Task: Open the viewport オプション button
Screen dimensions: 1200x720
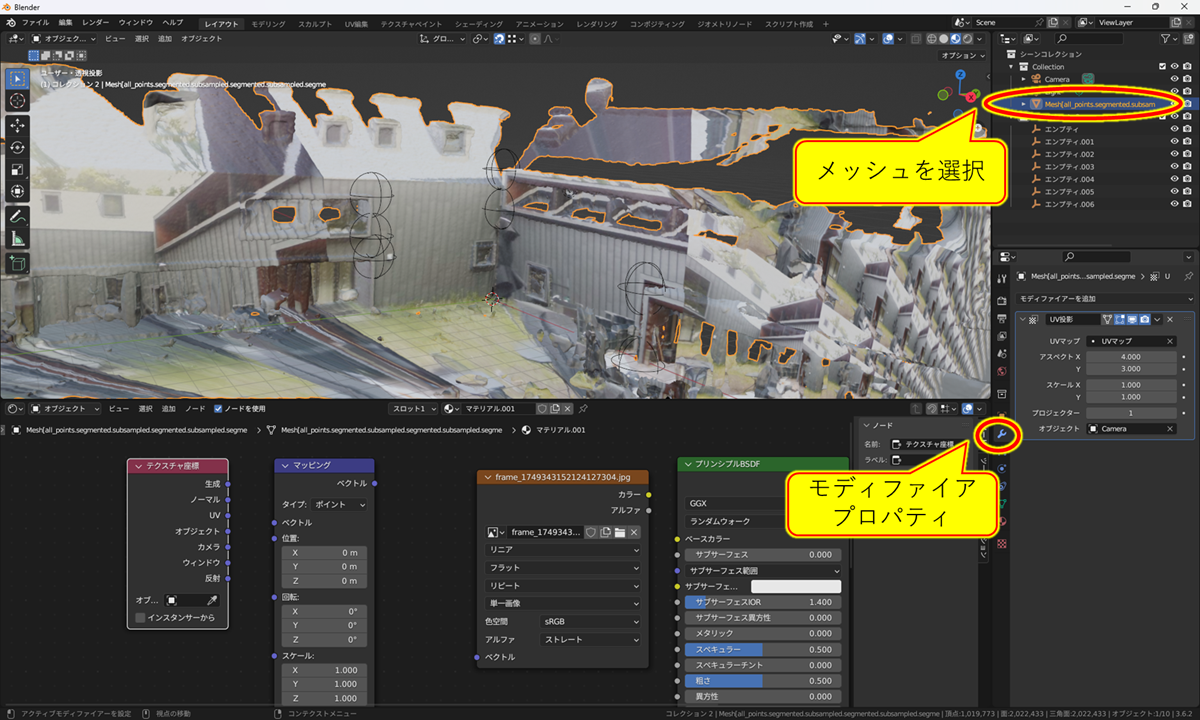Action: tap(961, 56)
